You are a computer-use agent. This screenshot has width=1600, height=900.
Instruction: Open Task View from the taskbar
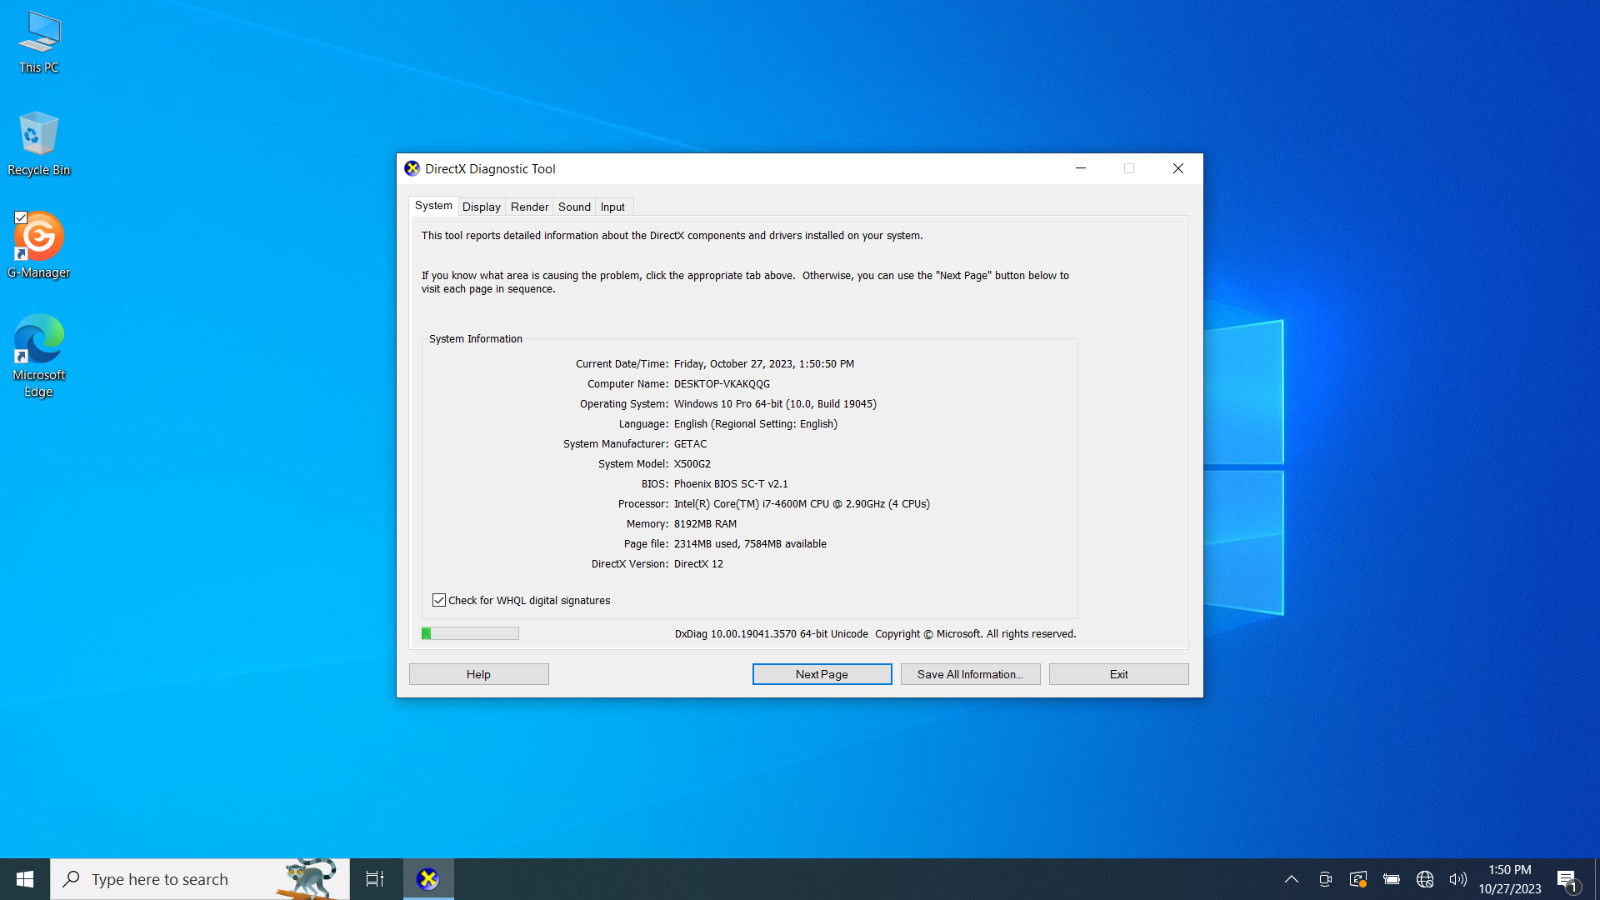pyautogui.click(x=375, y=879)
